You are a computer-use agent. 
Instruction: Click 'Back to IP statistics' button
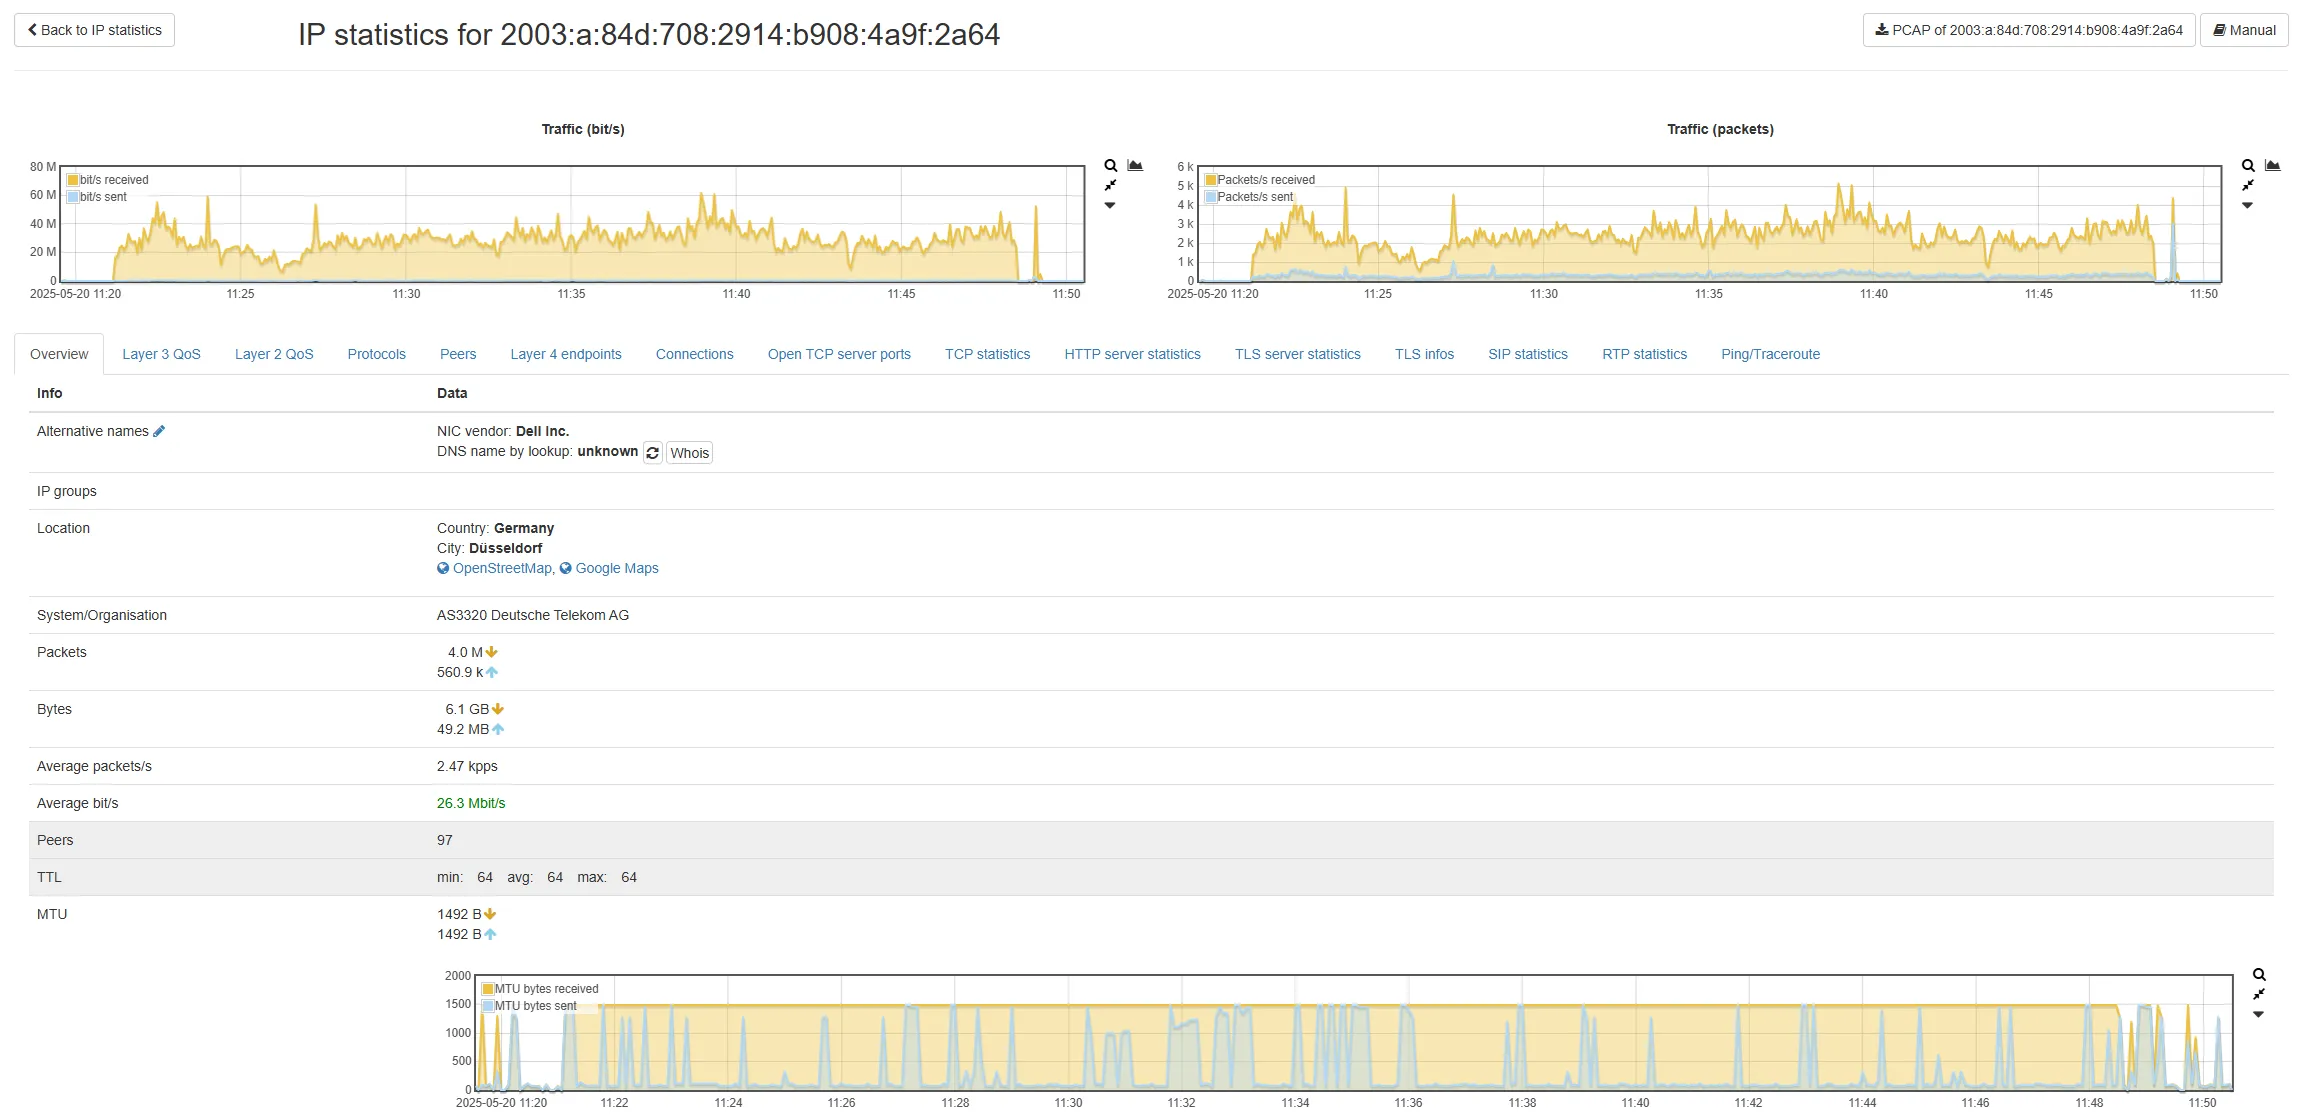pyautogui.click(x=94, y=30)
